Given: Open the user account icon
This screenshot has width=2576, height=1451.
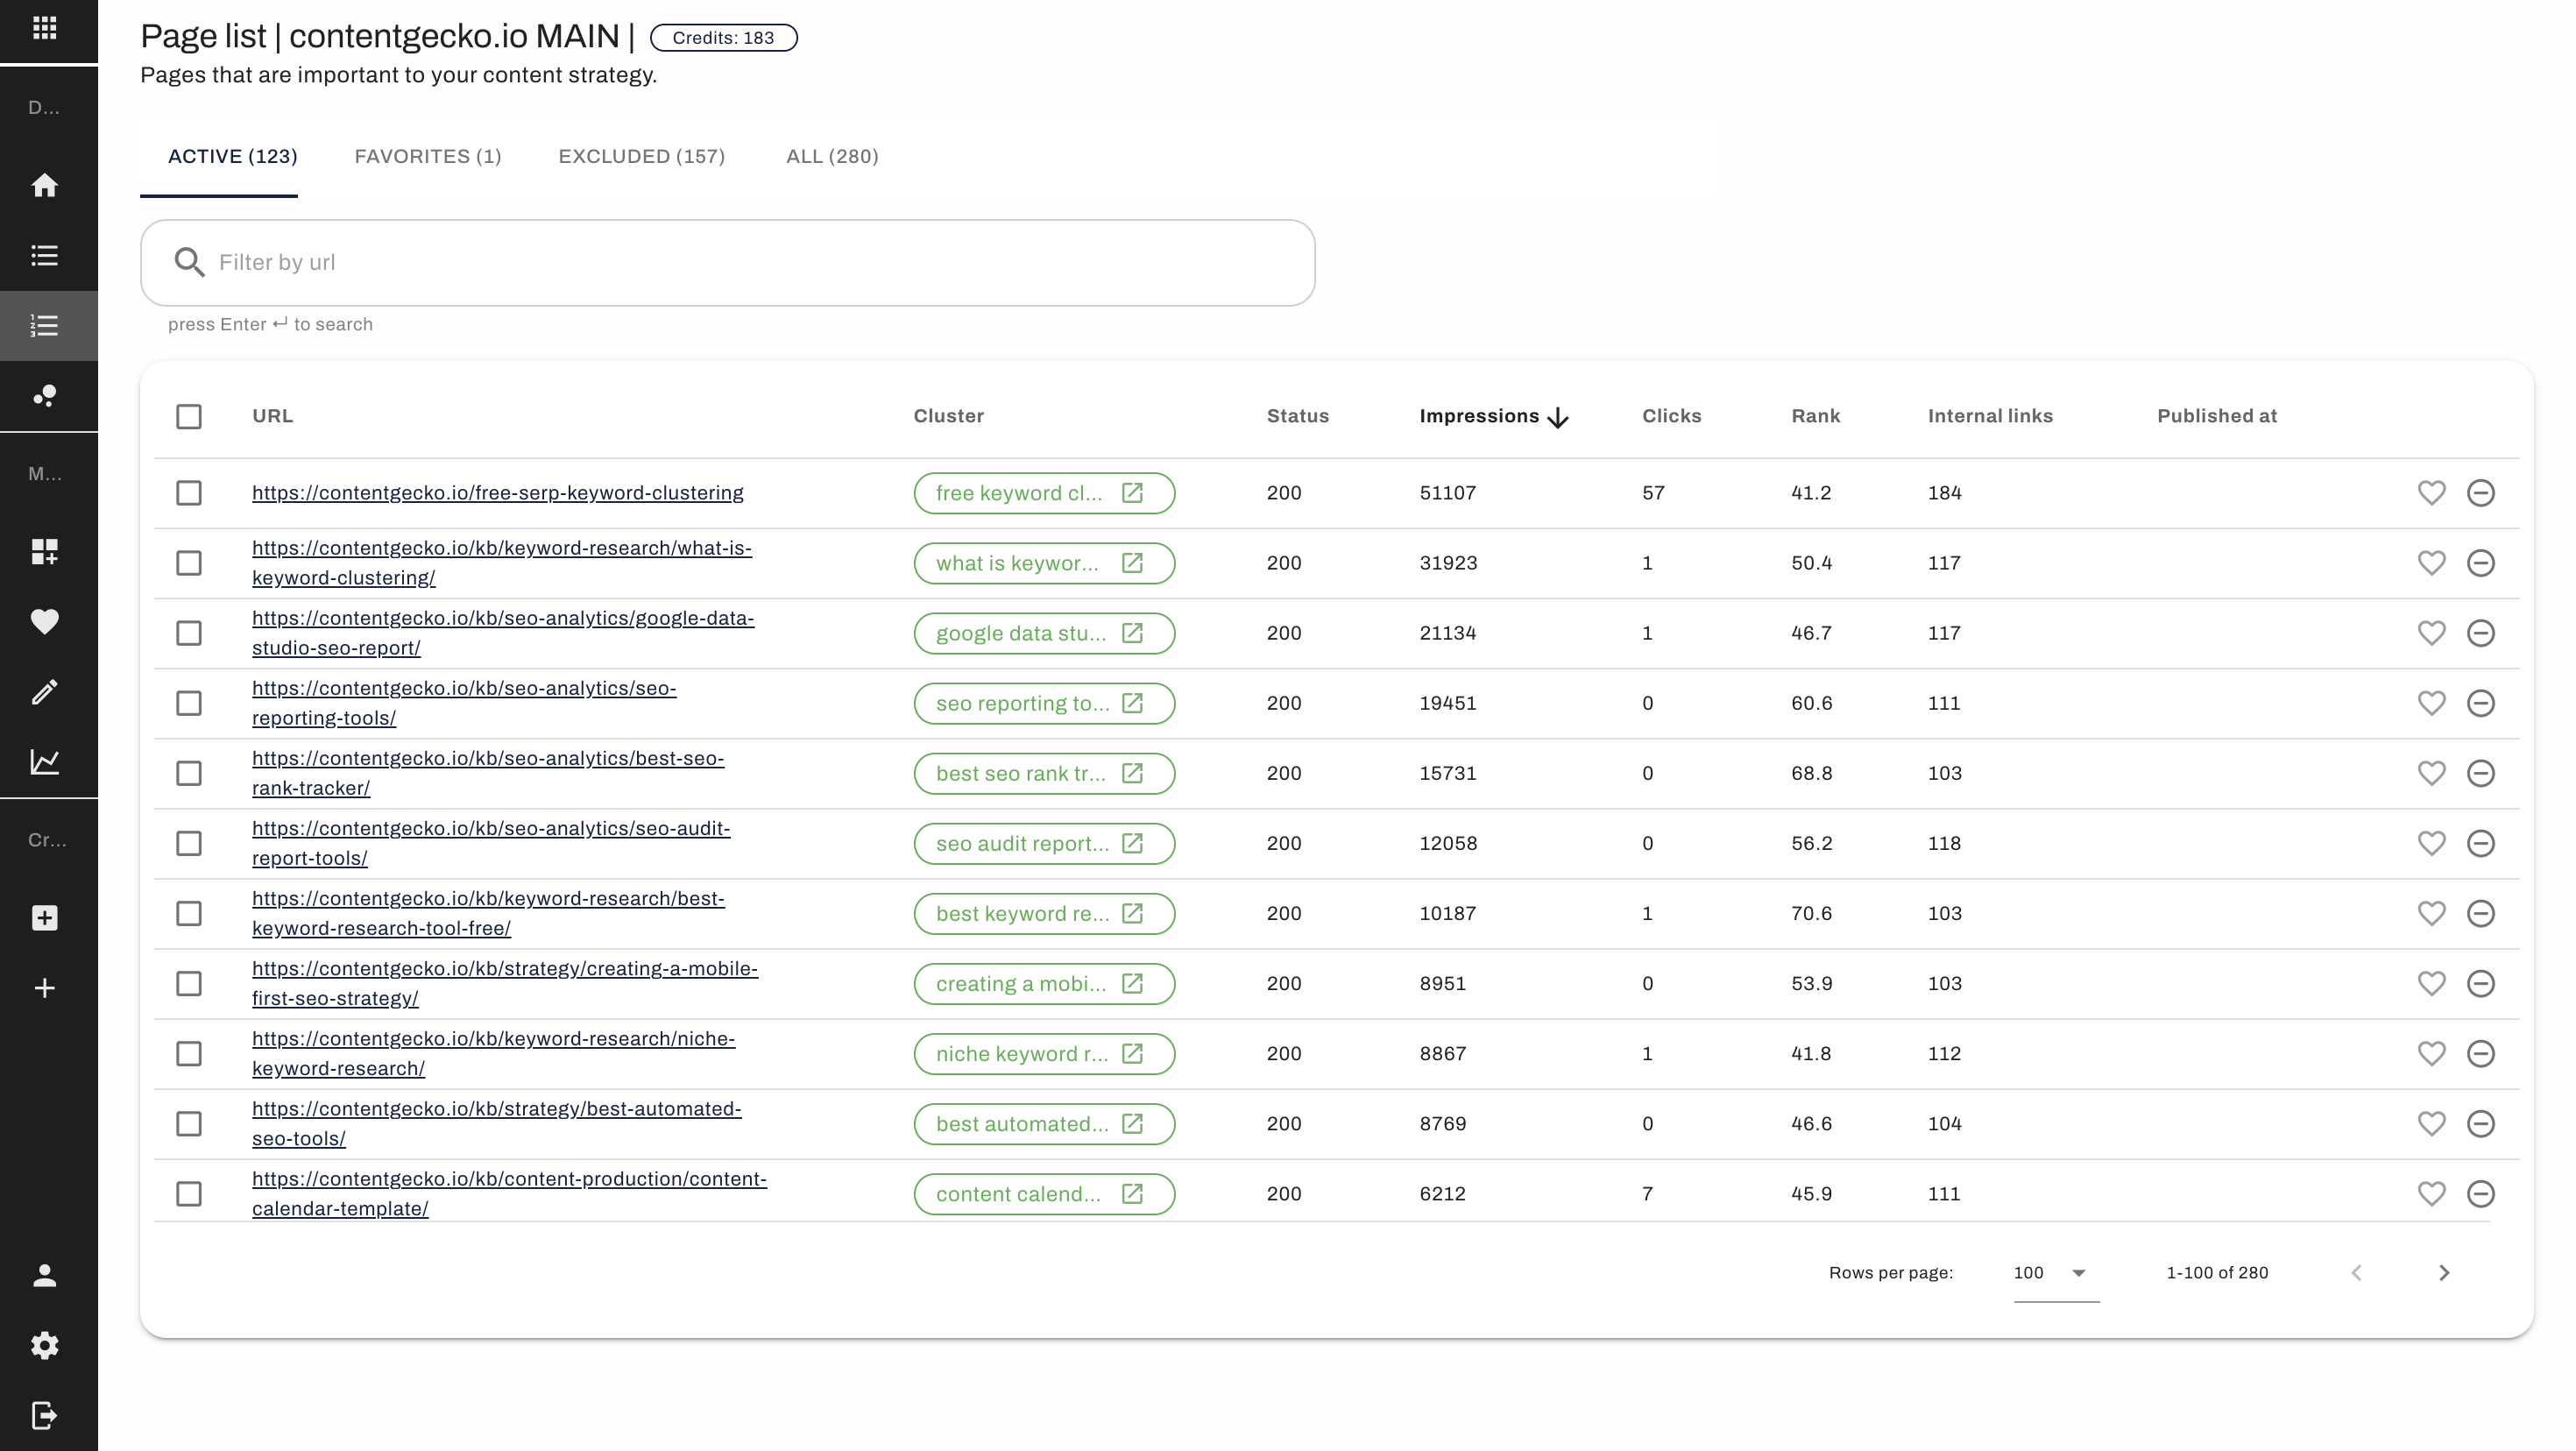Looking at the screenshot, I should (44, 1275).
